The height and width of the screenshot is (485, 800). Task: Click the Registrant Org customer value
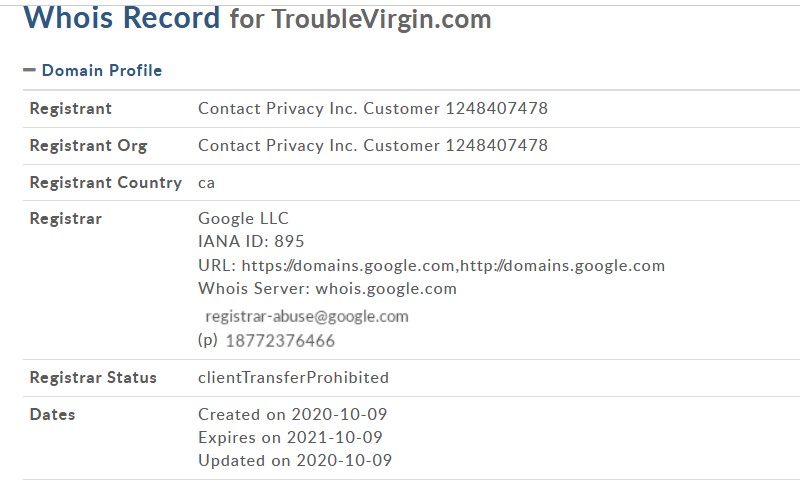pos(372,145)
